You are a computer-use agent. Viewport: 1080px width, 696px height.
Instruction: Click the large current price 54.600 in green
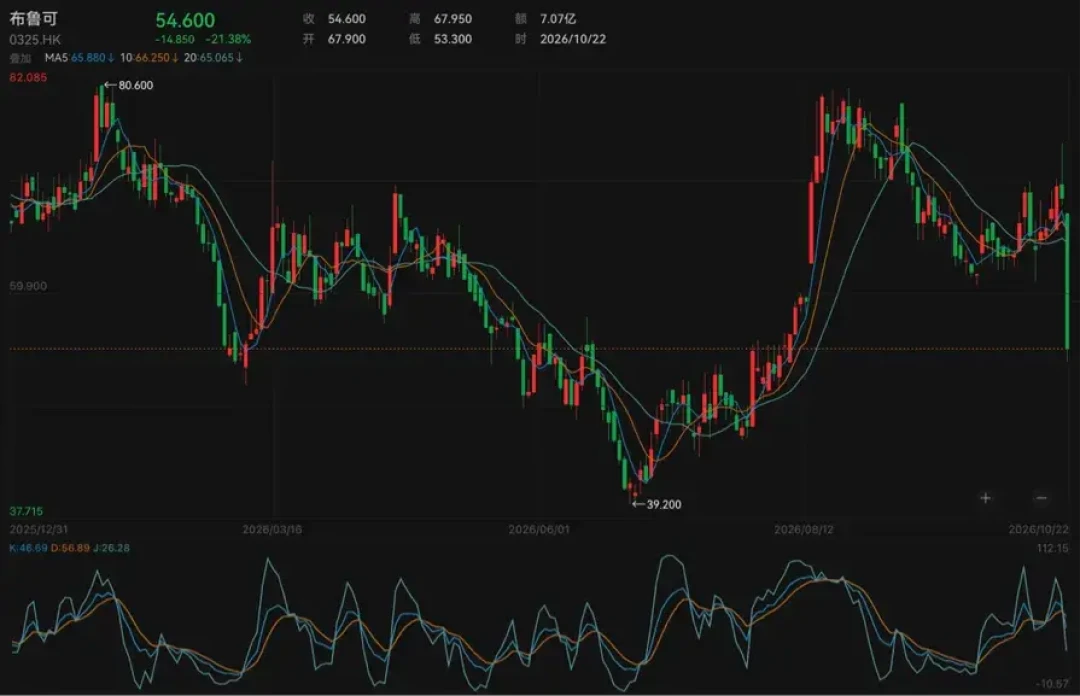coord(185,20)
